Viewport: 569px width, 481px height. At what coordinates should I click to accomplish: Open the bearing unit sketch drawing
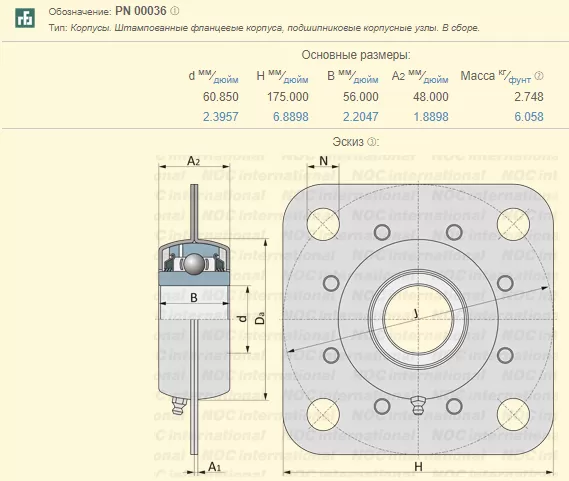click(356, 315)
